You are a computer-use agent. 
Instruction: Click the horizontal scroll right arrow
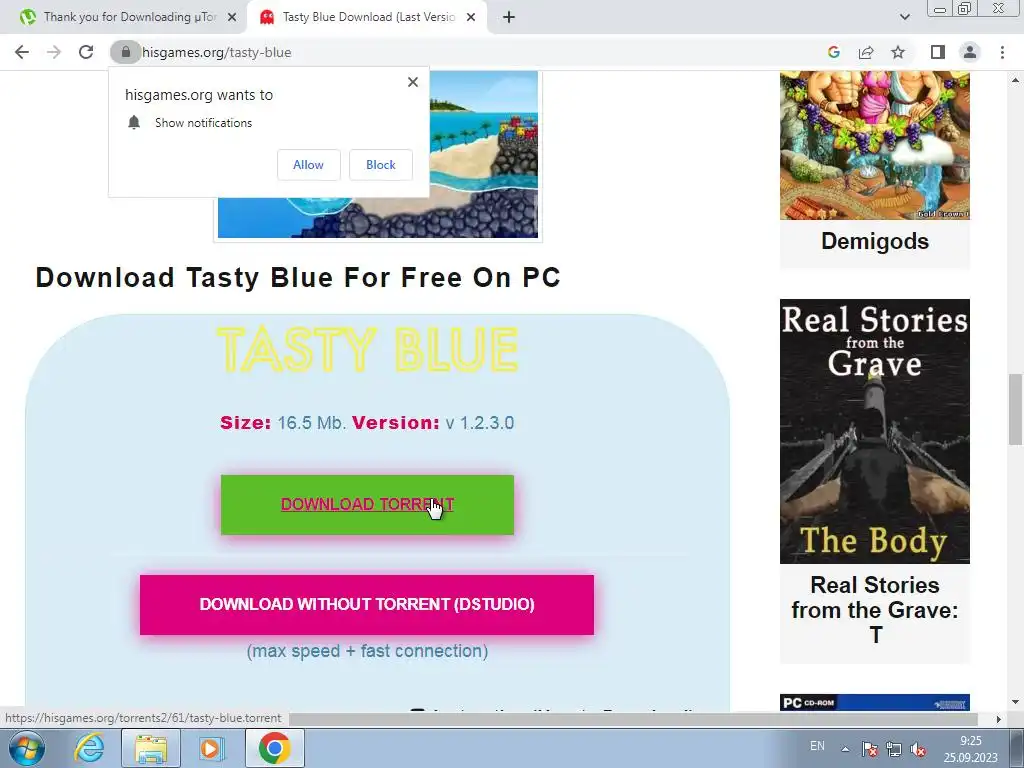click(999, 719)
